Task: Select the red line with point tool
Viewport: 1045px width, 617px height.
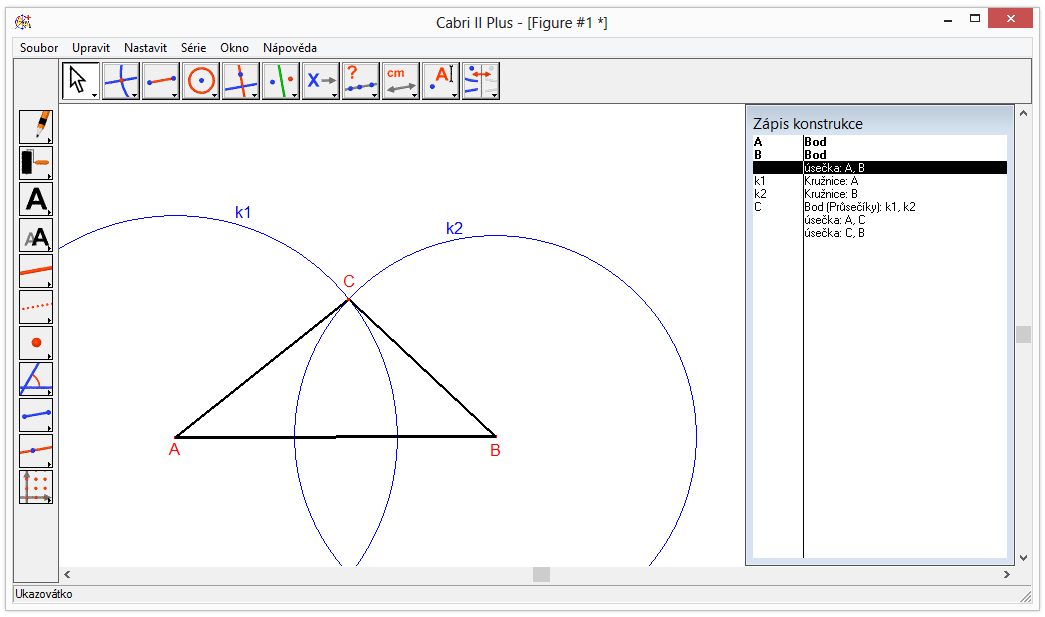Action: [x=36, y=451]
